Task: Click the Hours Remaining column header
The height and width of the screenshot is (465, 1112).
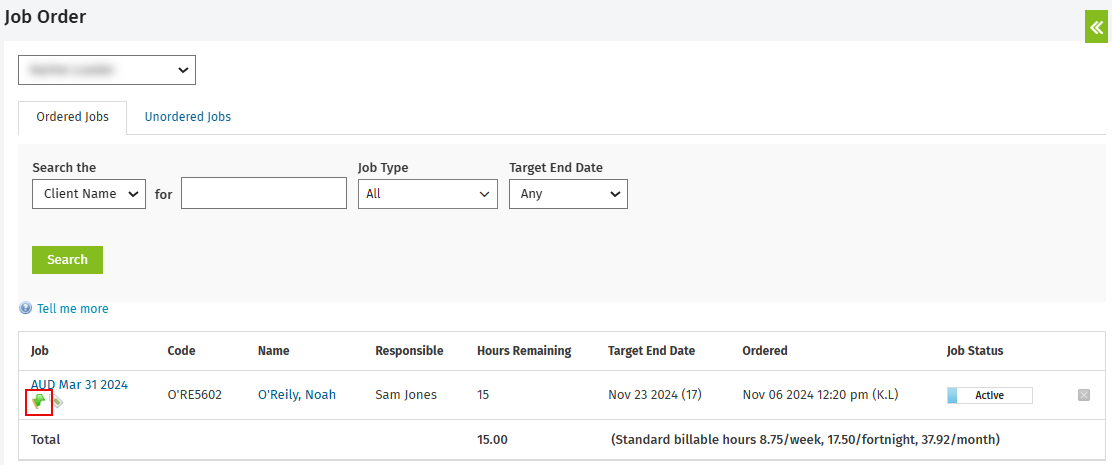Action: 524,350
